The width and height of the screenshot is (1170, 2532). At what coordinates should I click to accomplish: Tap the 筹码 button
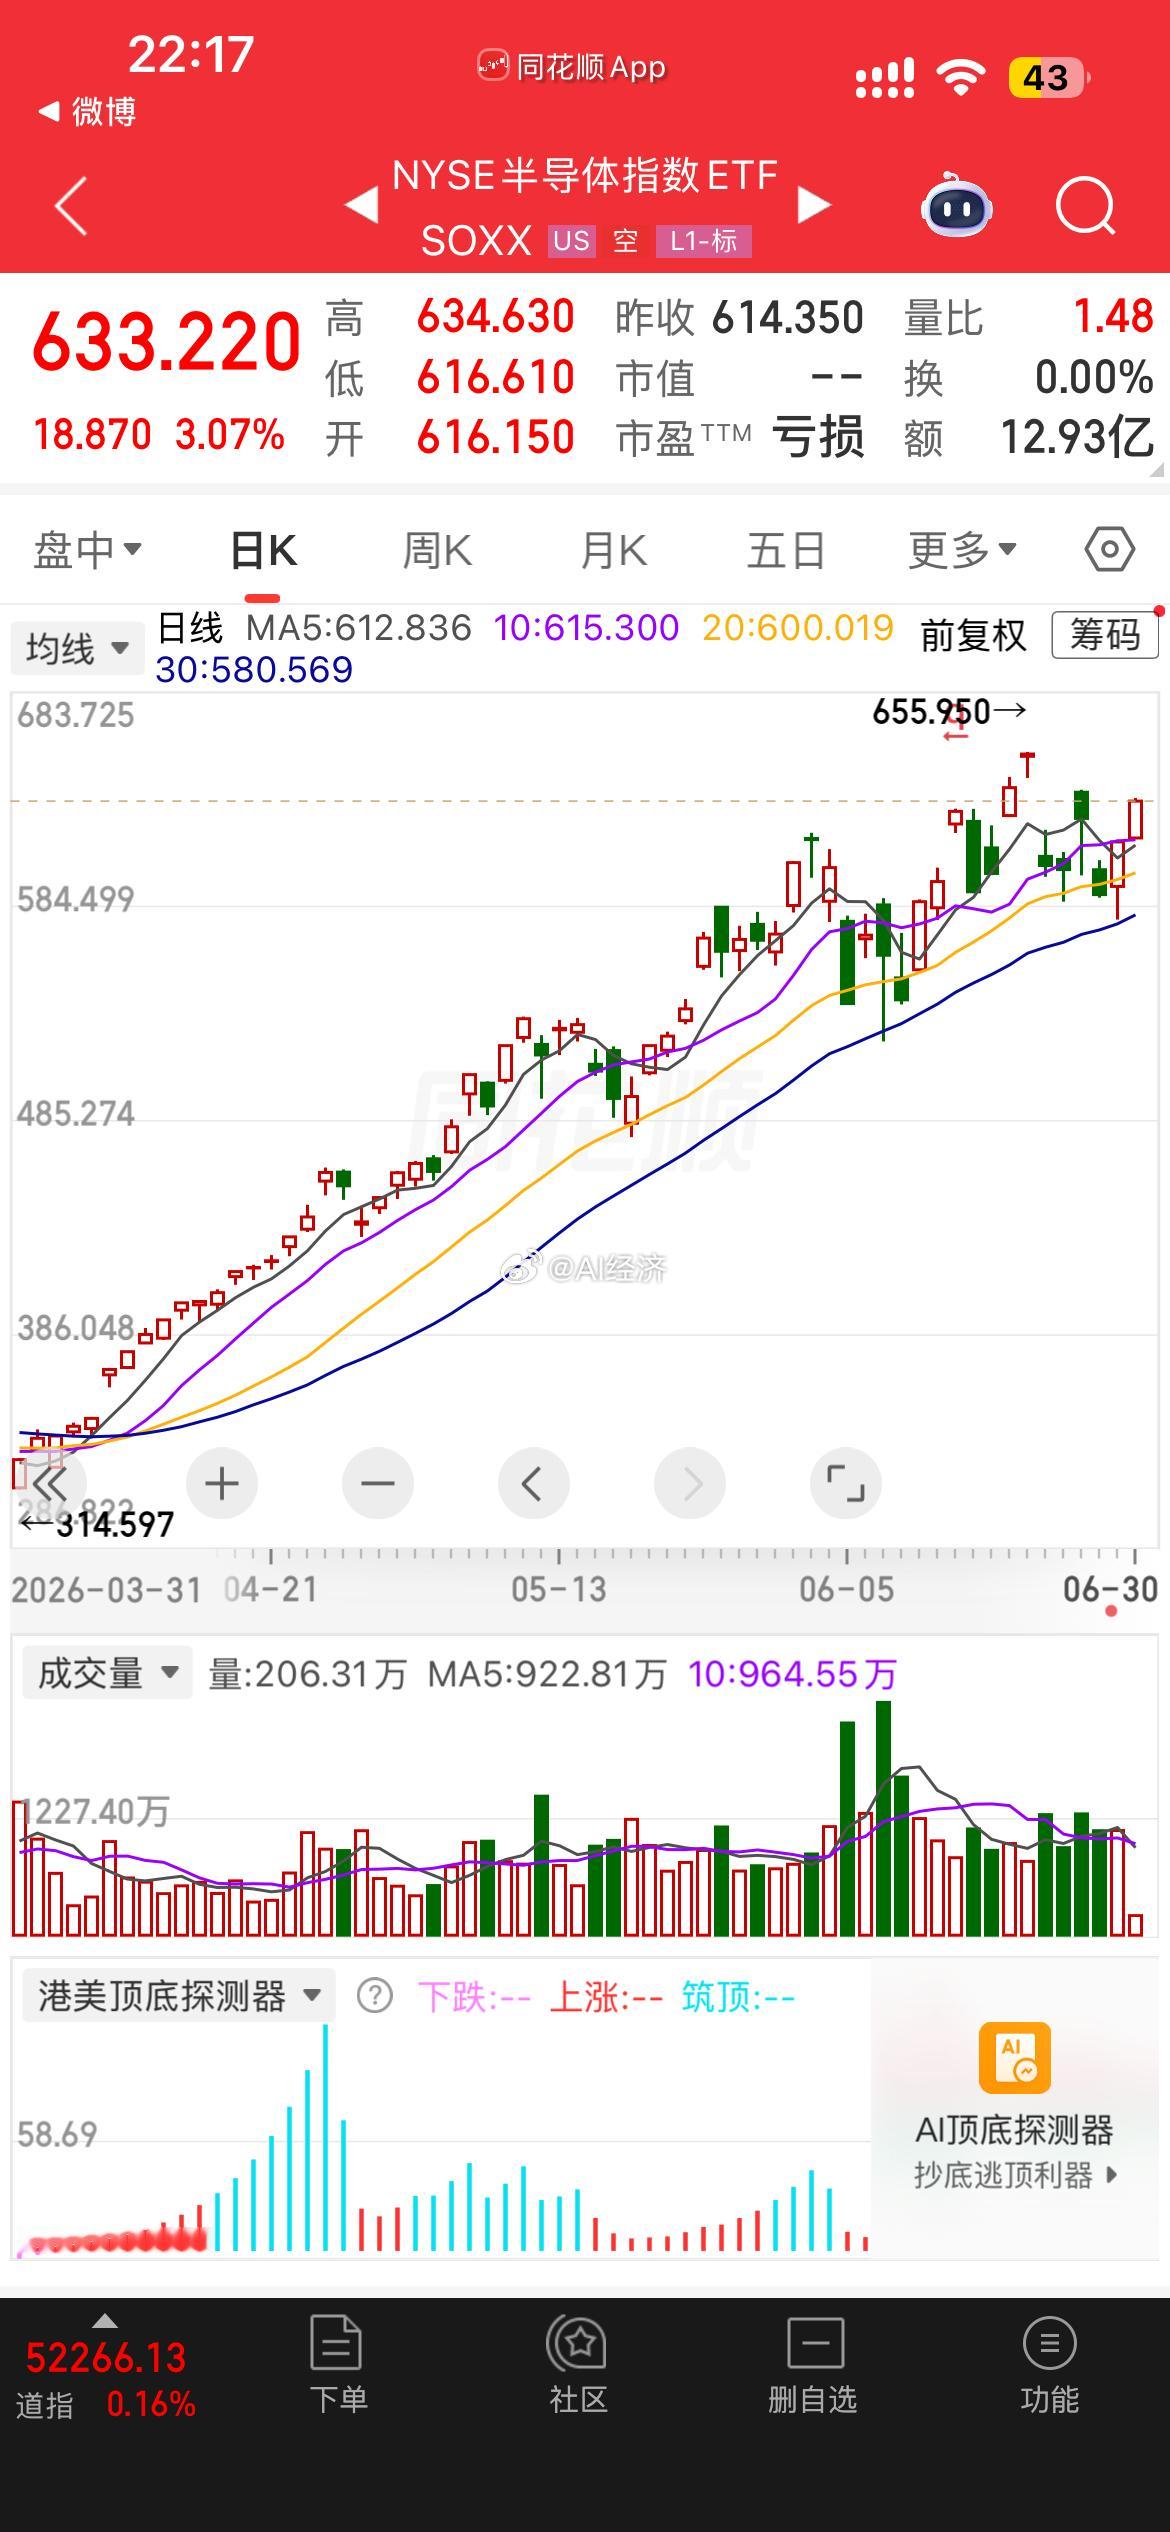(1105, 634)
